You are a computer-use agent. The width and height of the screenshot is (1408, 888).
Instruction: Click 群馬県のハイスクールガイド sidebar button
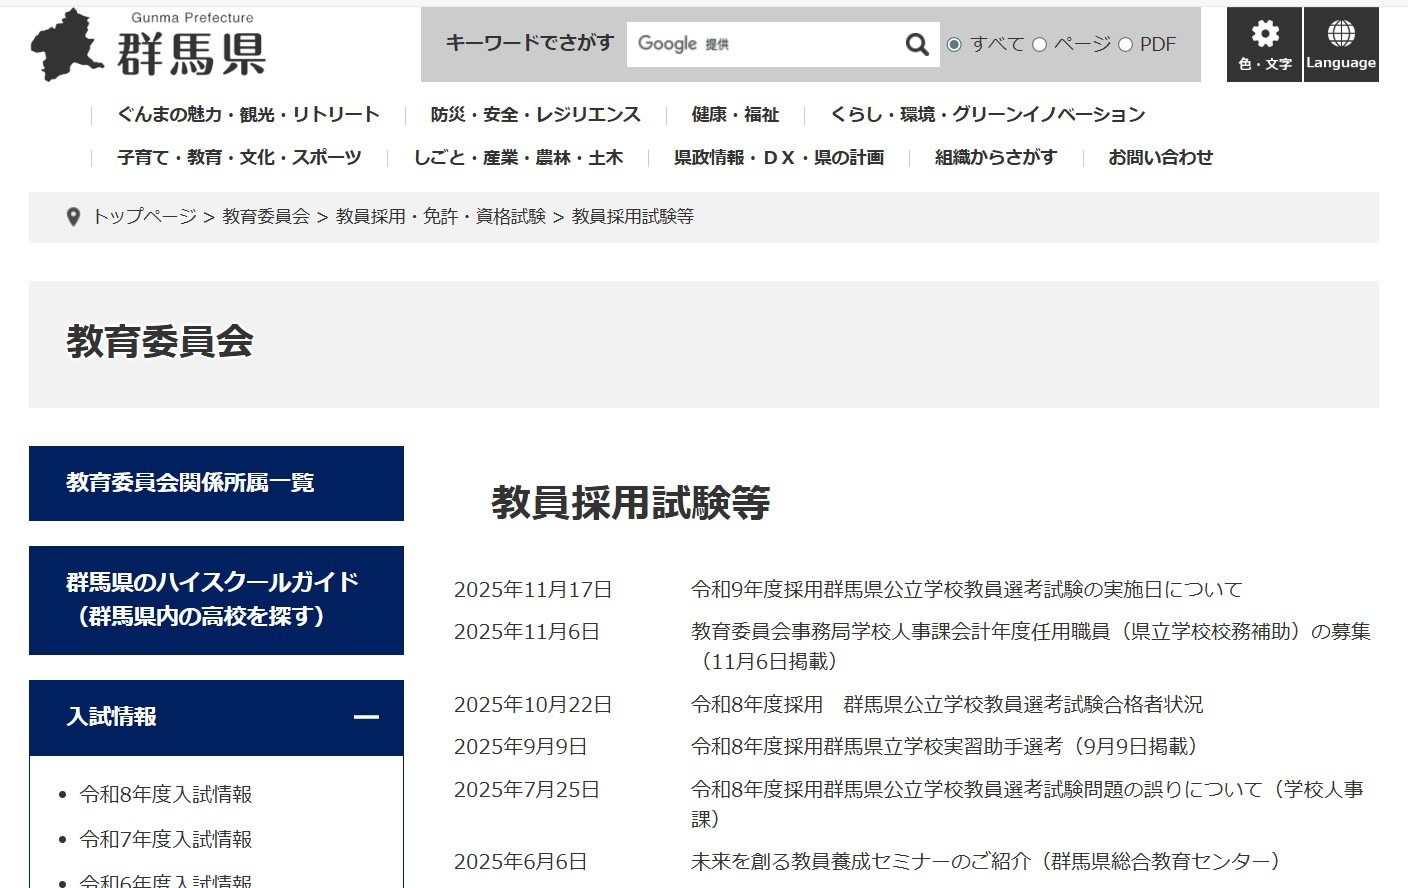[x=216, y=600]
